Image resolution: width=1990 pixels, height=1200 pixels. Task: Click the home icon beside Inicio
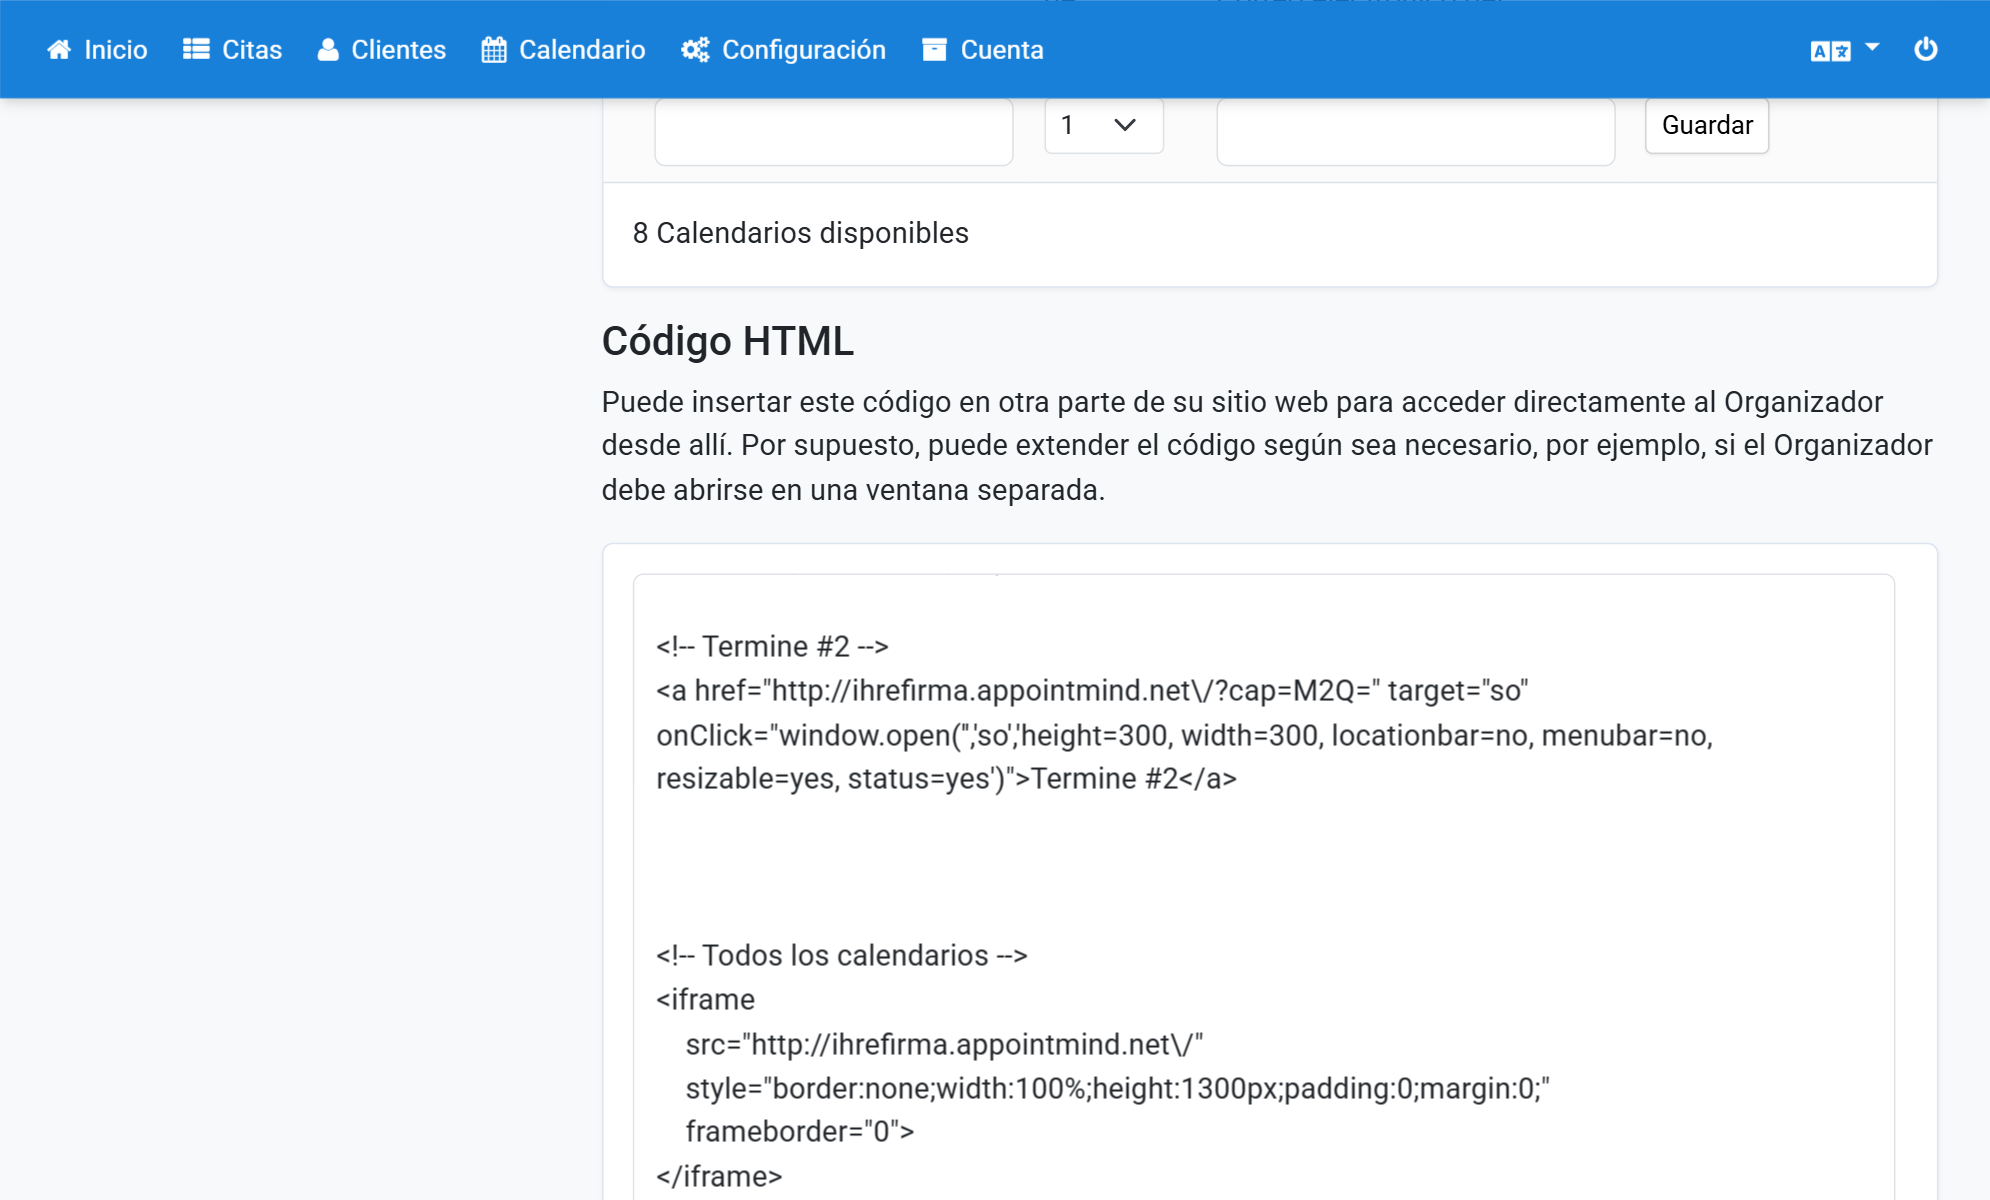[59, 50]
